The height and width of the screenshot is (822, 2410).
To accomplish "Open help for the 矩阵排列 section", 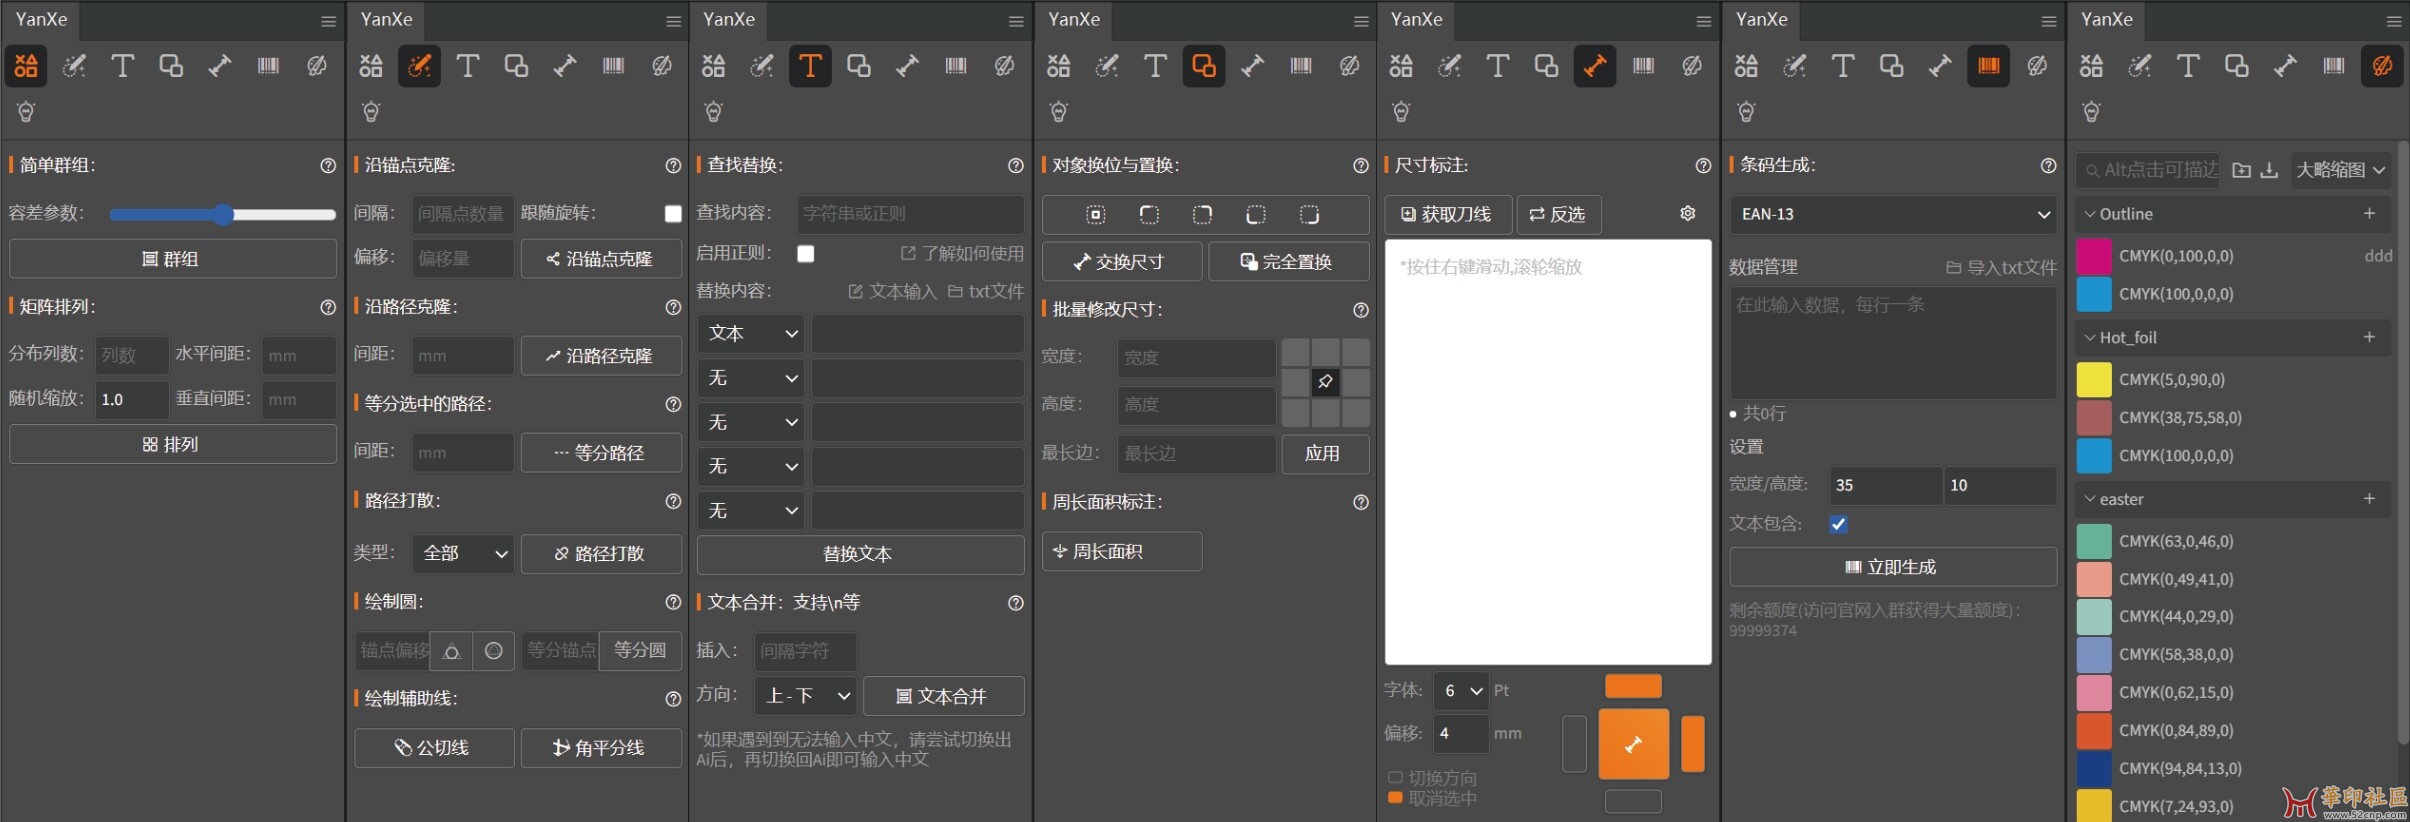I will coord(328,308).
